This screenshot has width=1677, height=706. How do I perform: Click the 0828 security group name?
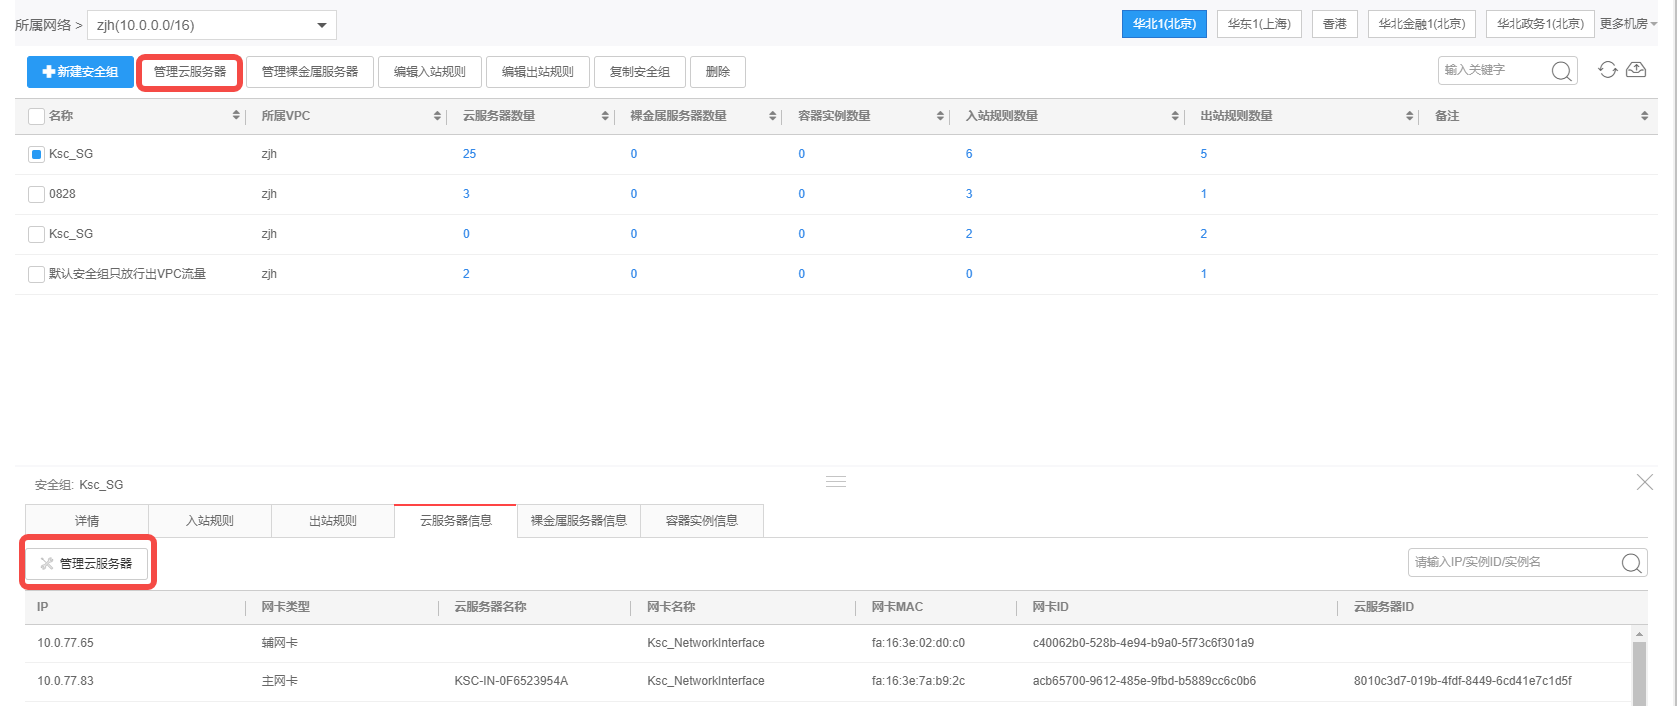point(62,194)
